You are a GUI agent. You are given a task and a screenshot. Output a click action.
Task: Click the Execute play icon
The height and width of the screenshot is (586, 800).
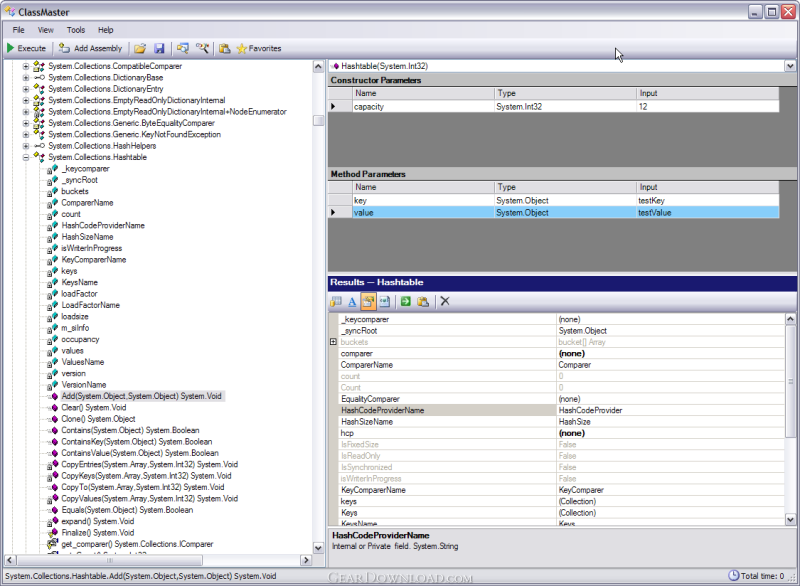(x=10, y=48)
